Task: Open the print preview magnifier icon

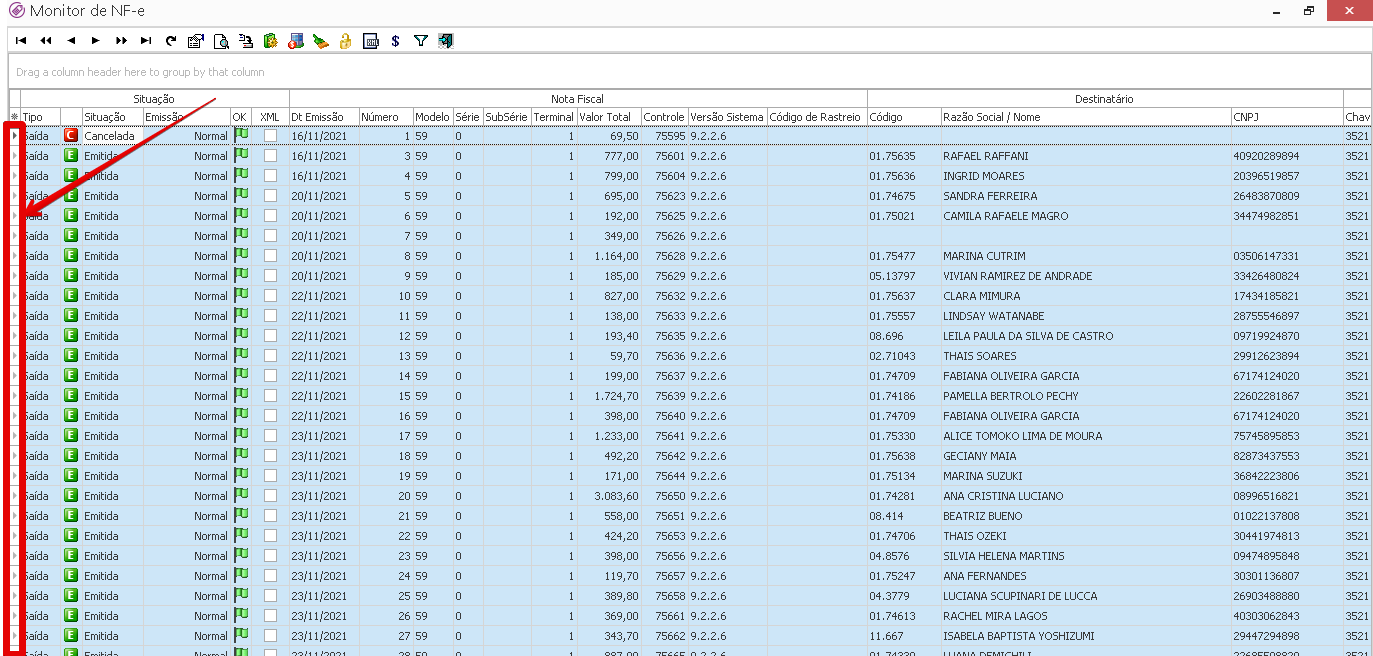Action: tap(221, 41)
